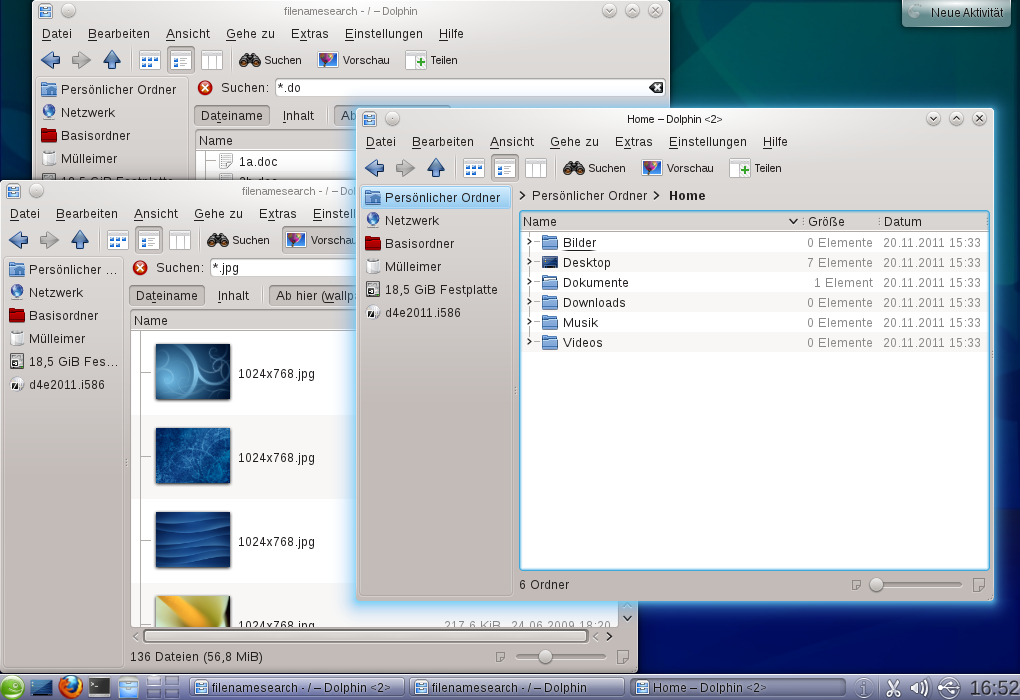Open the openSUSE application launcher

tap(12, 688)
